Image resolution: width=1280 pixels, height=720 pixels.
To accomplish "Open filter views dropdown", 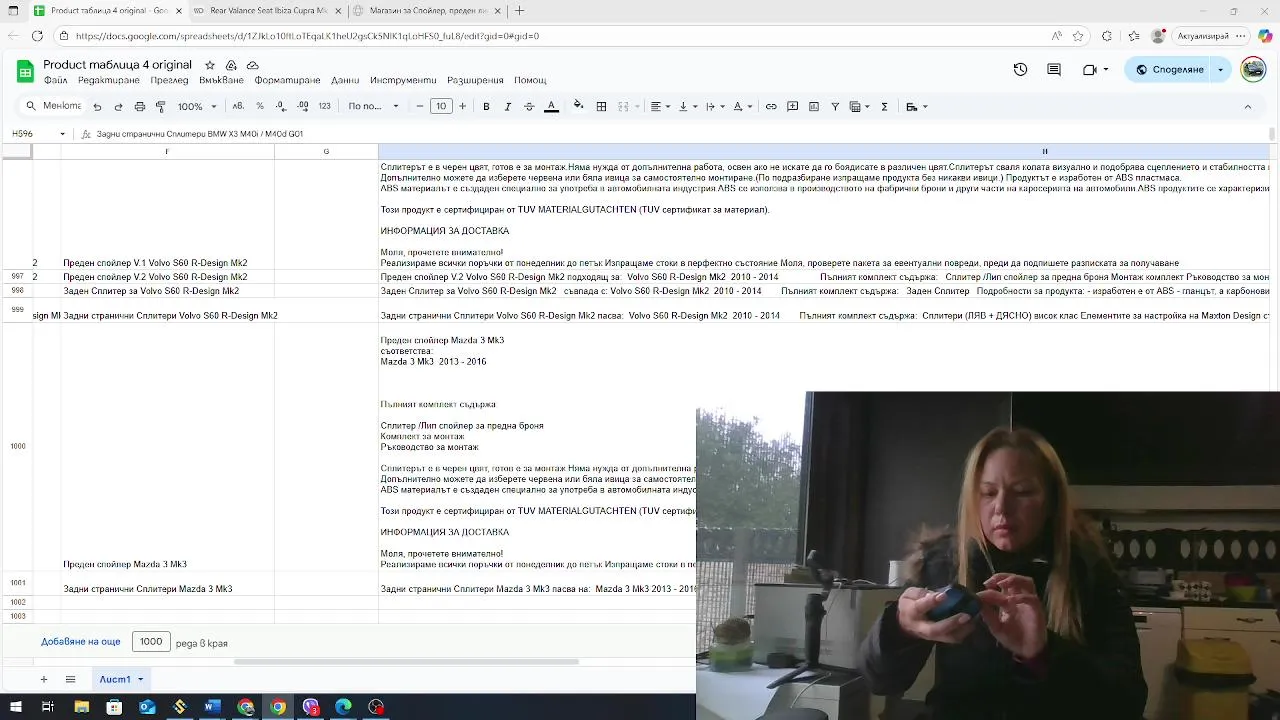I will click(859, 107).
